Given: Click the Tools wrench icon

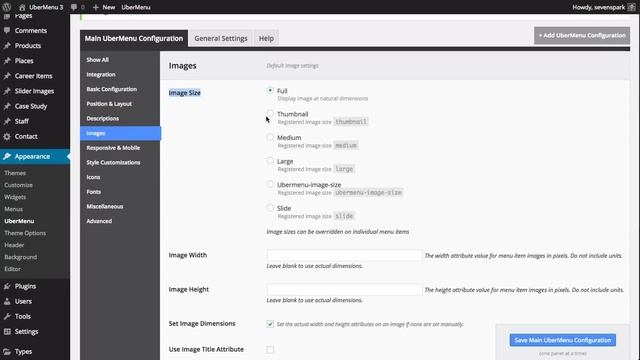Looking at the screenshot, I should click(7, 316).
